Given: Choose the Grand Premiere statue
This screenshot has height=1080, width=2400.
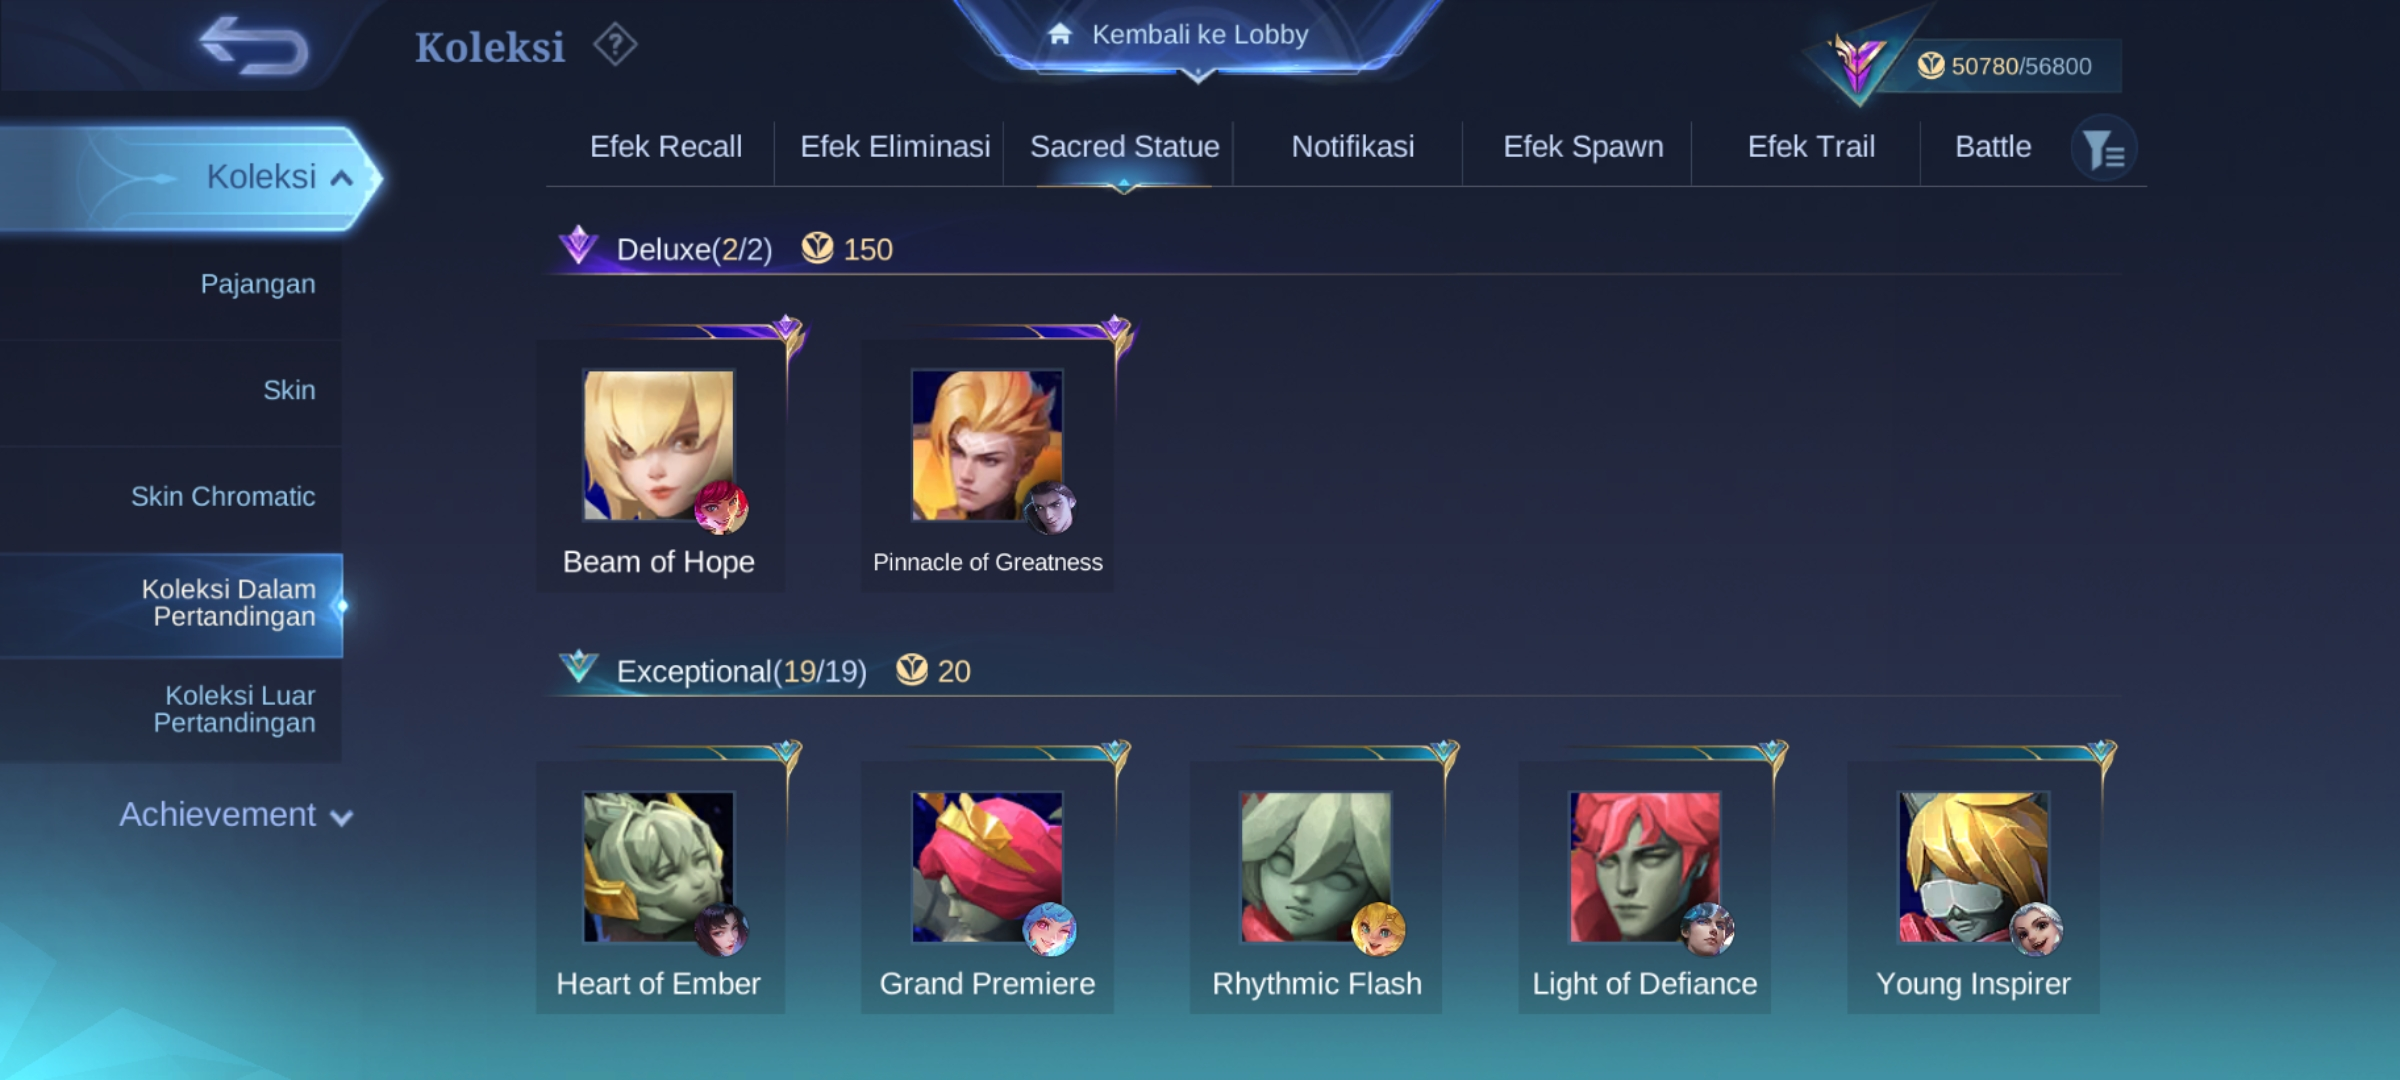Looking at the screenshot, I should [988, 887].
